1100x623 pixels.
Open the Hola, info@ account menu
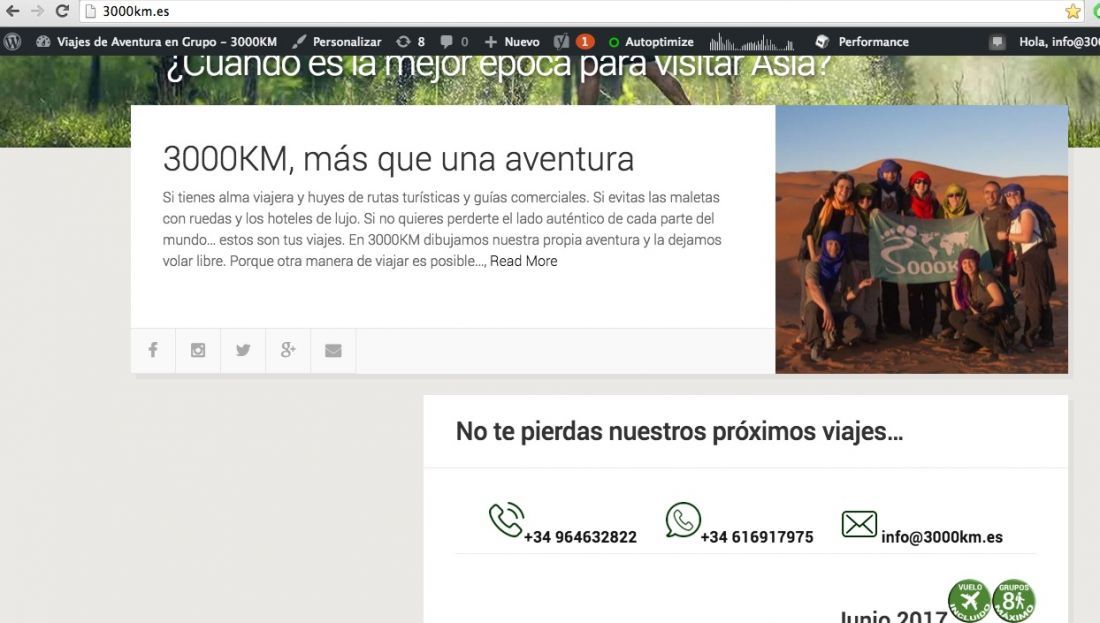tap(1059, 41)
